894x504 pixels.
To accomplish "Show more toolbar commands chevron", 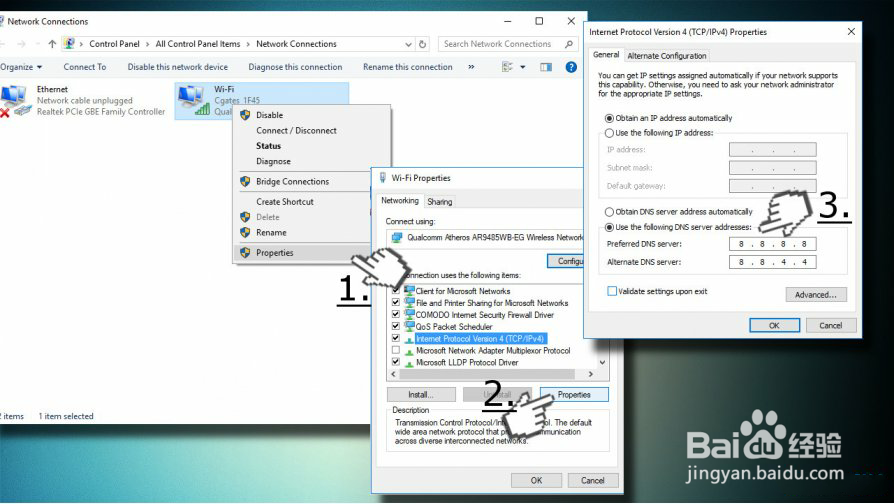I will click(471, 67).
